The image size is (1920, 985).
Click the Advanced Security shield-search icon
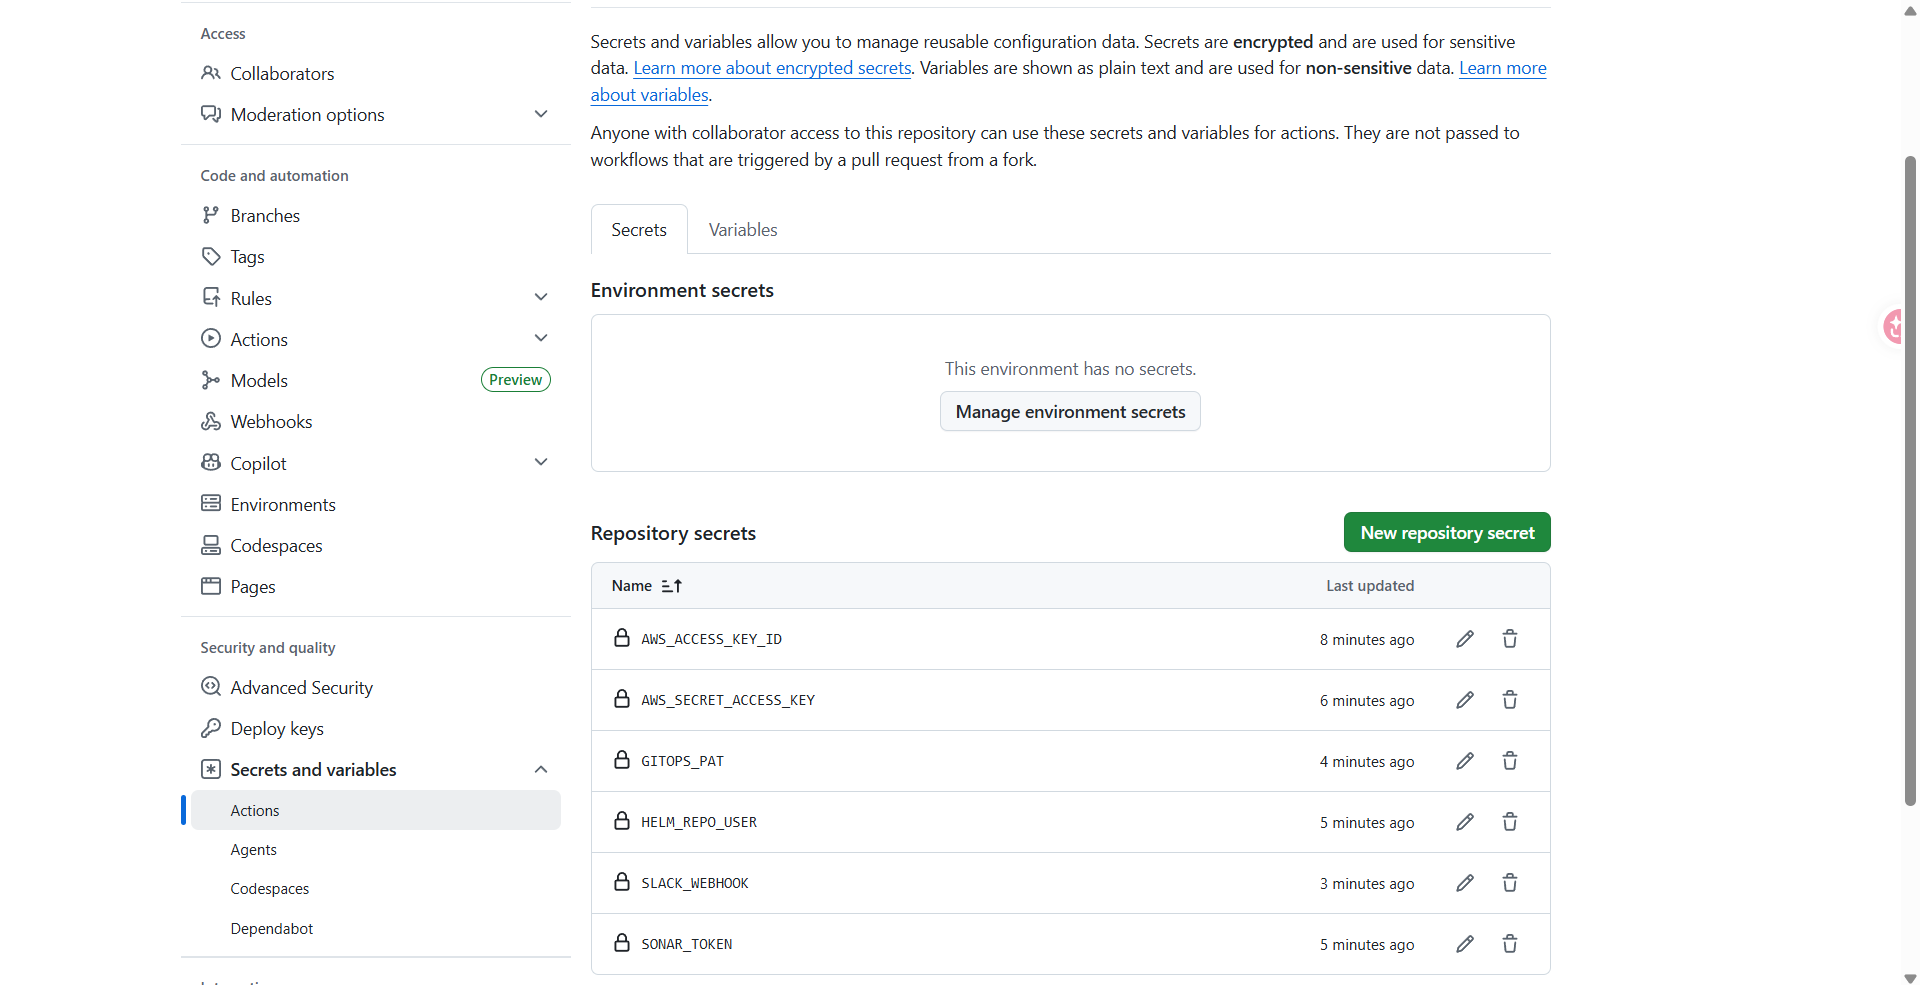tap(211, 687)
